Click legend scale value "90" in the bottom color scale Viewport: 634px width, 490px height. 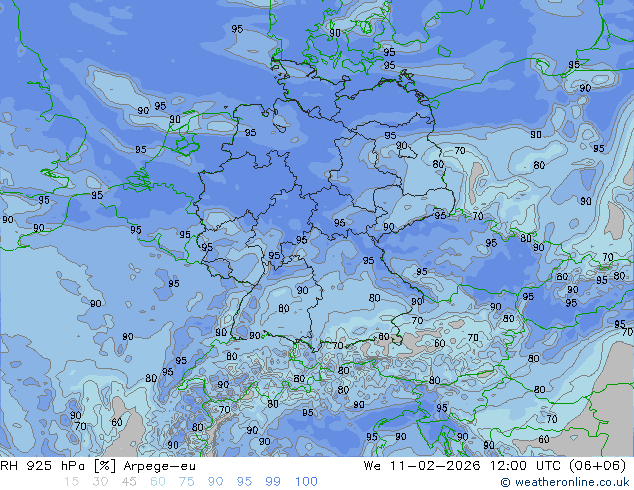point(215,482)
